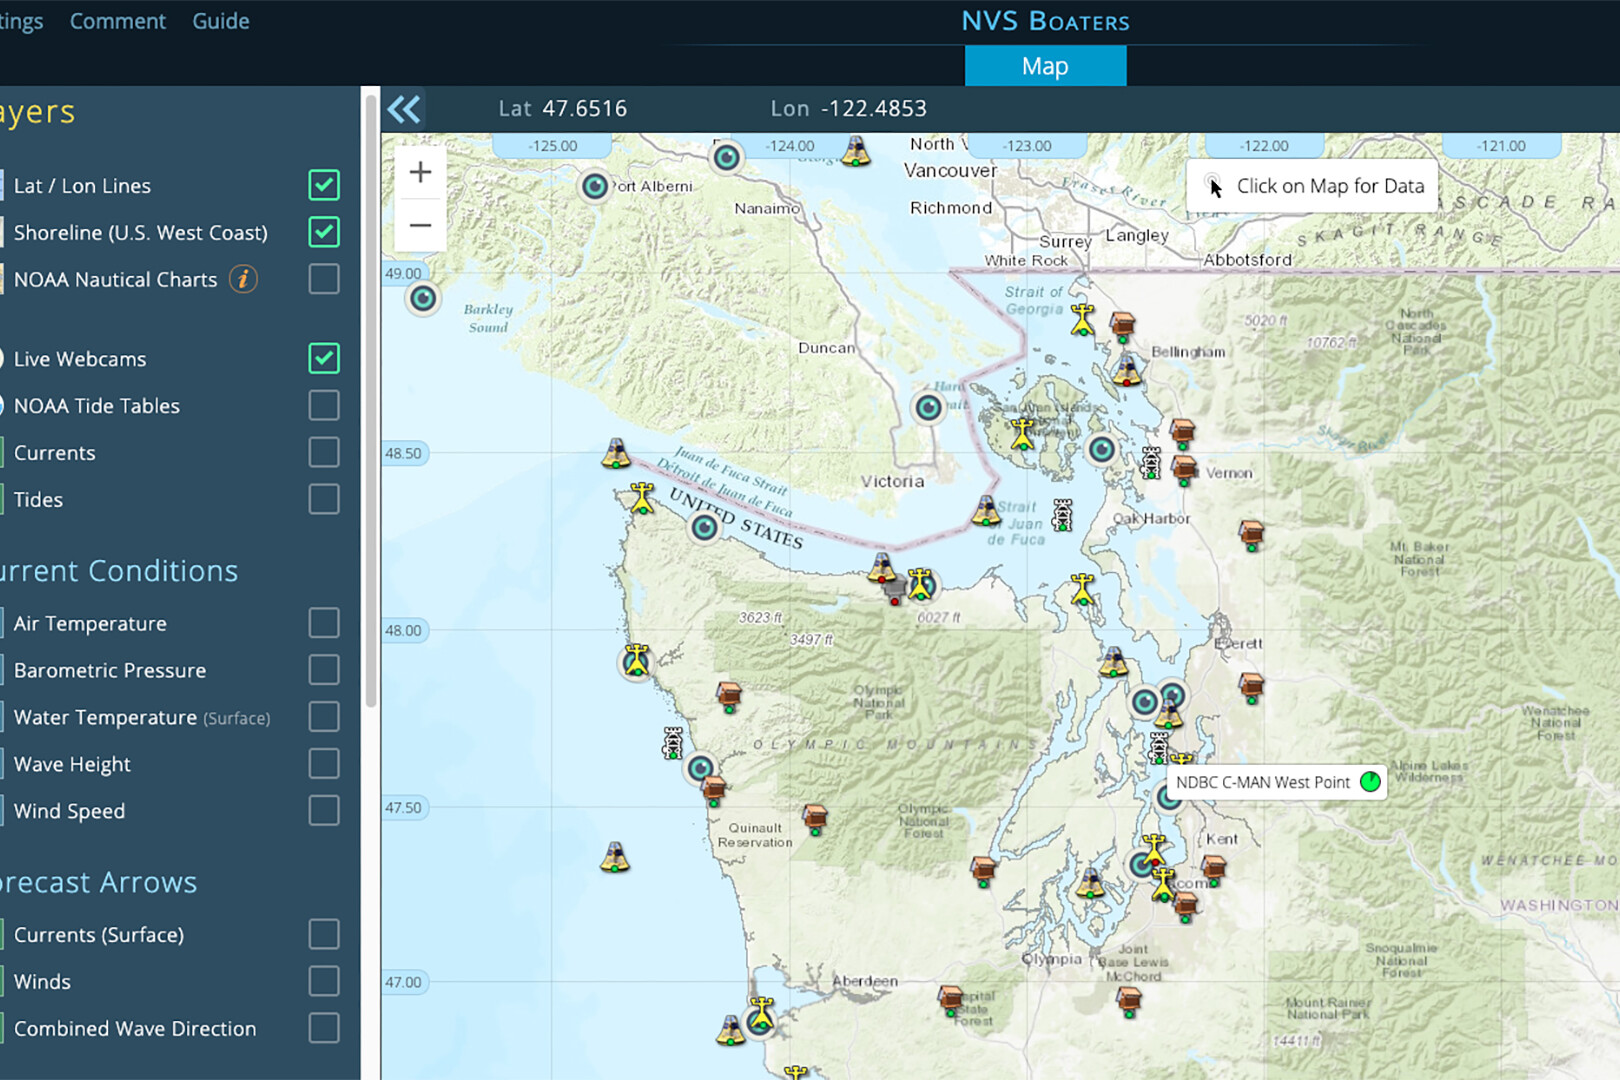Select the red-dot buoy marker left of Bellingham
Image resolution: width=1620 pixels, height=1080 pixels.
point(1128,371)
